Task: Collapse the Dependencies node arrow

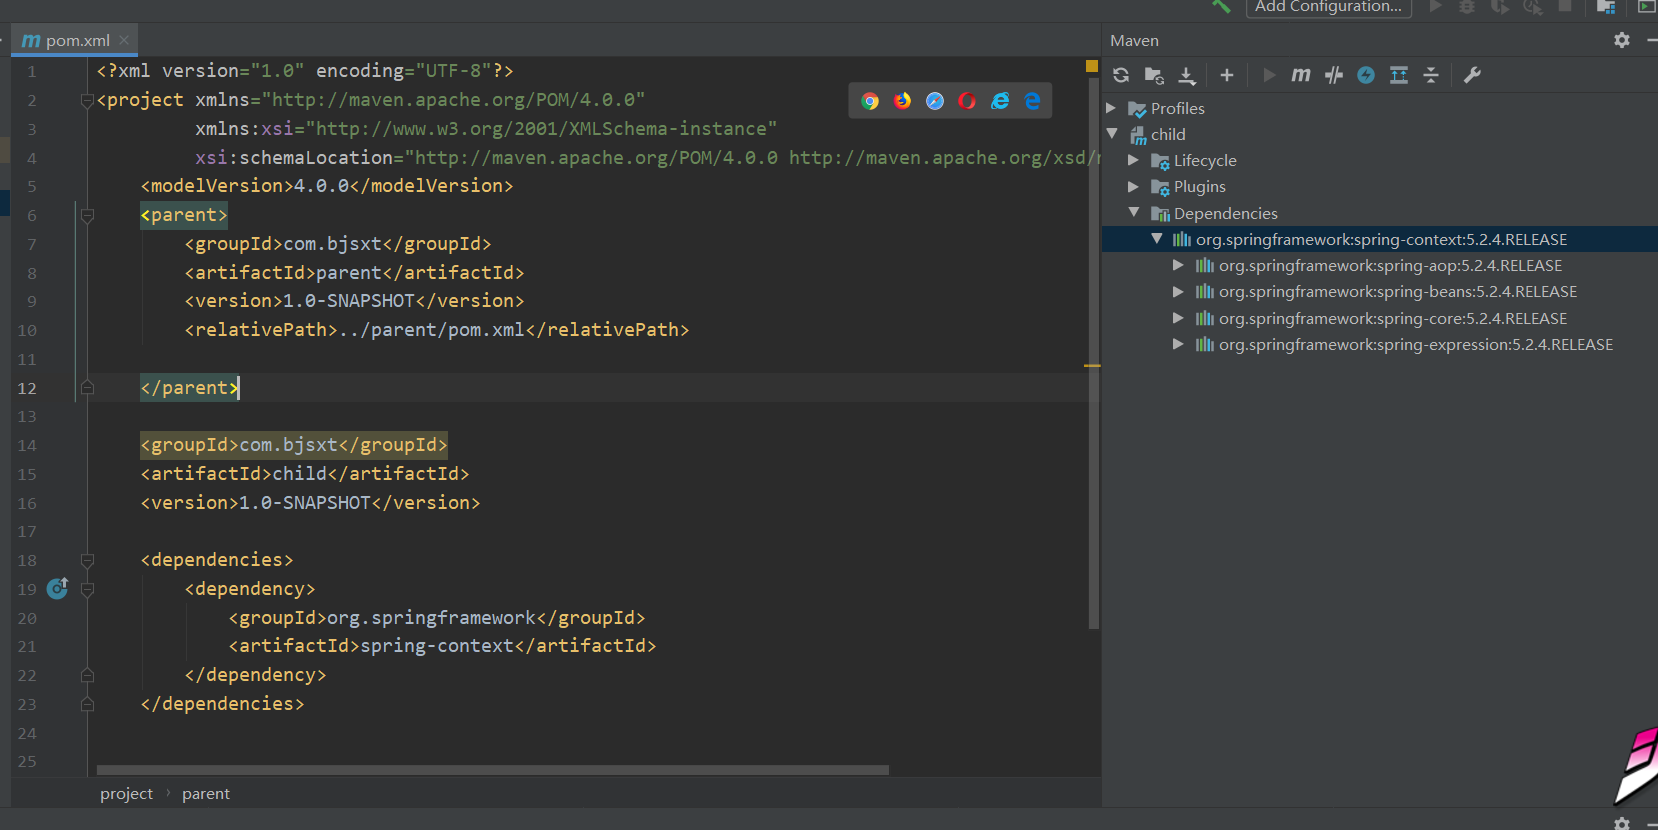Action: tap(1134, 212)
